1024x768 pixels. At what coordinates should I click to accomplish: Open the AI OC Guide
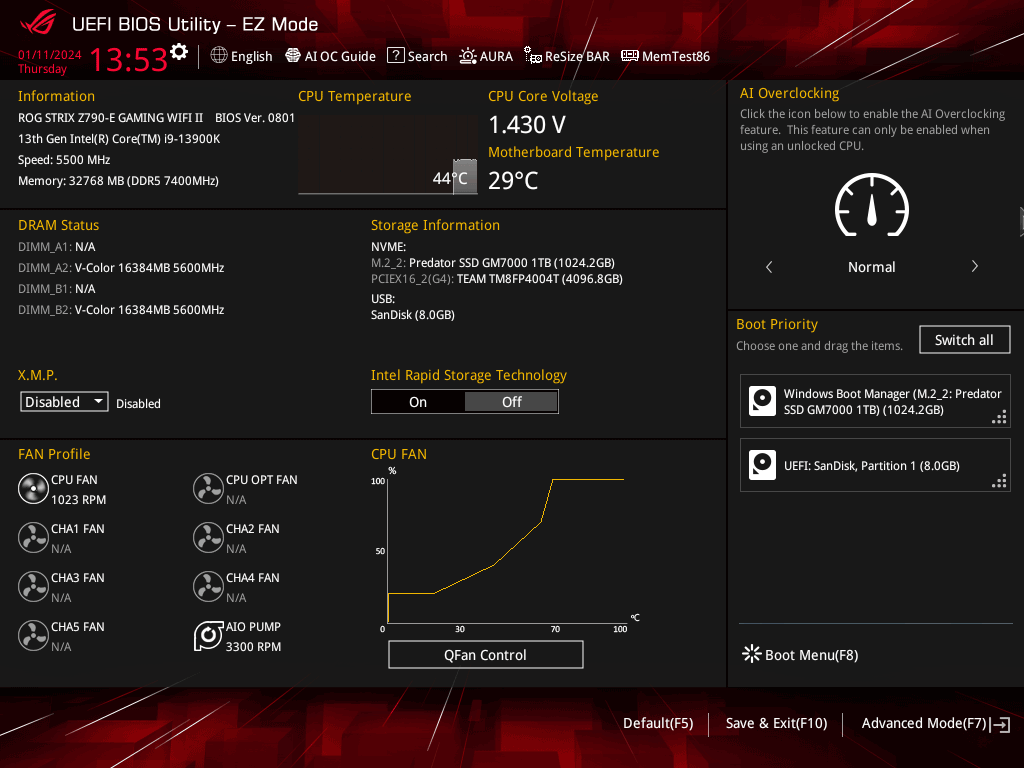pos(330,56)
